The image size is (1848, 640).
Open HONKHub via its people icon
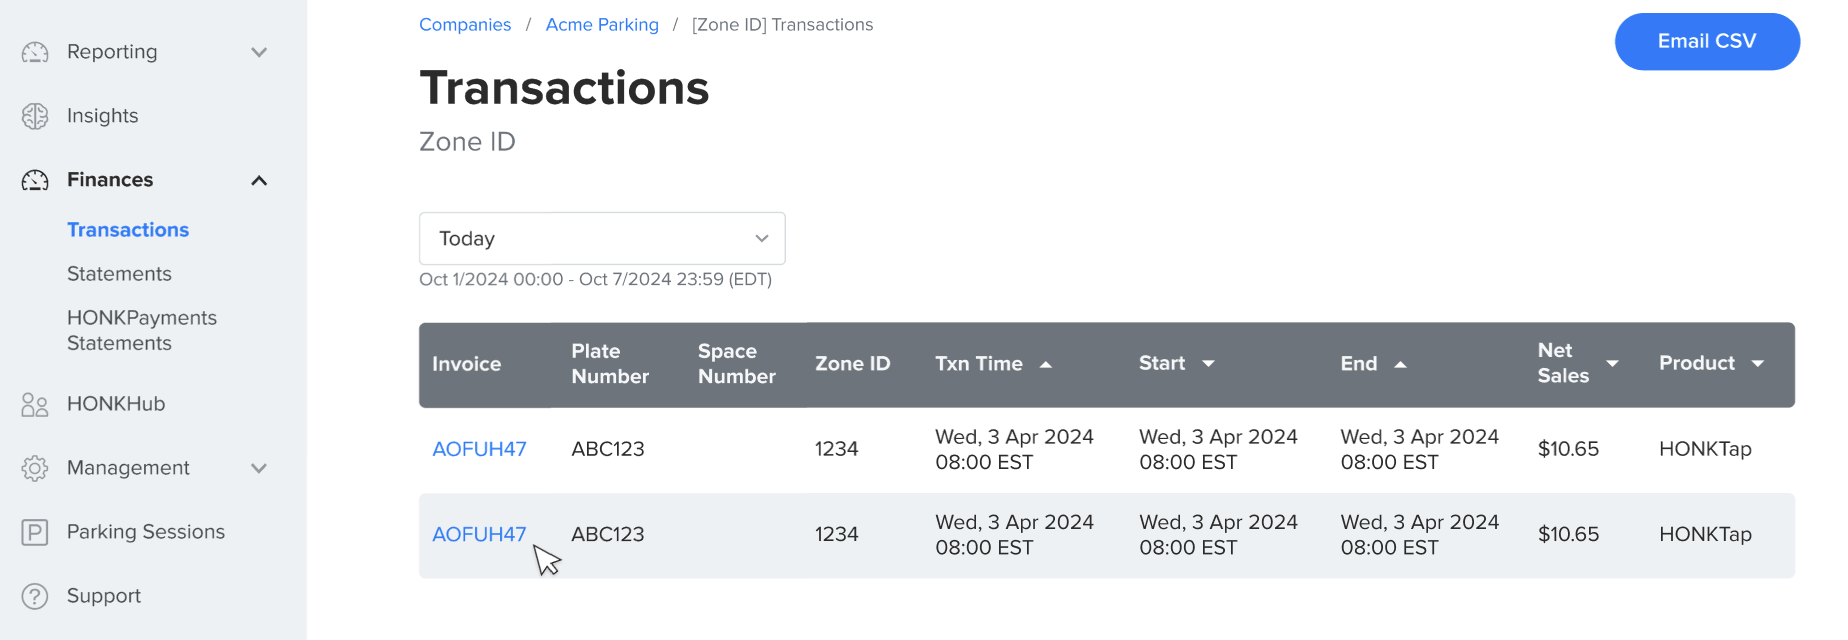click(x=35, y=404)
